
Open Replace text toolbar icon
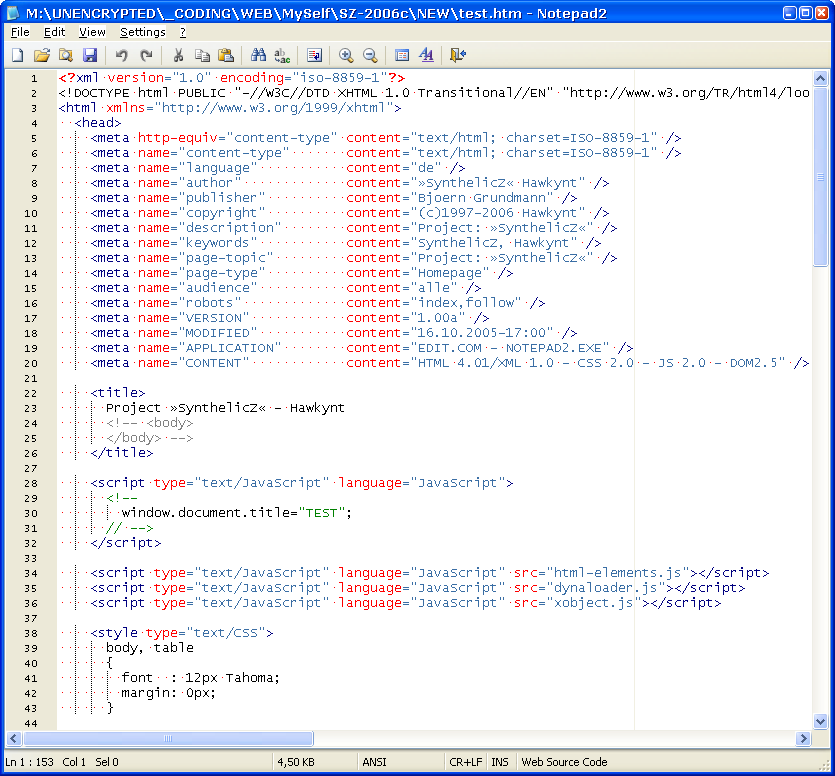[x=282, y=55]
